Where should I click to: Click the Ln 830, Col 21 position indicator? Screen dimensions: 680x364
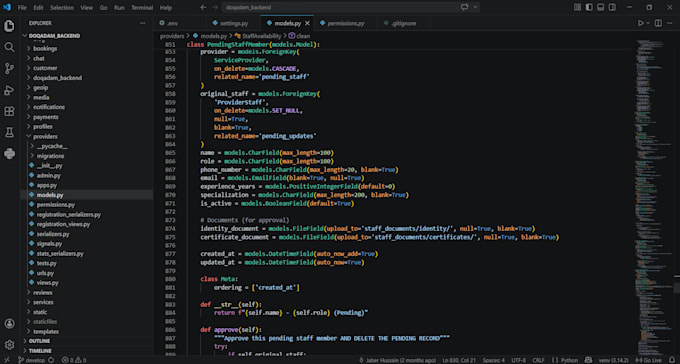(459, 360)
